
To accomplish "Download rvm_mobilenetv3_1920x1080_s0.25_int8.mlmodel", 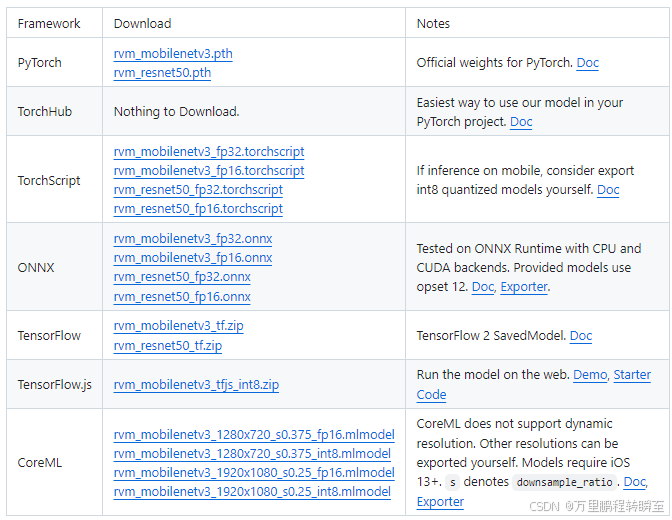I will [x=252, y=492].
